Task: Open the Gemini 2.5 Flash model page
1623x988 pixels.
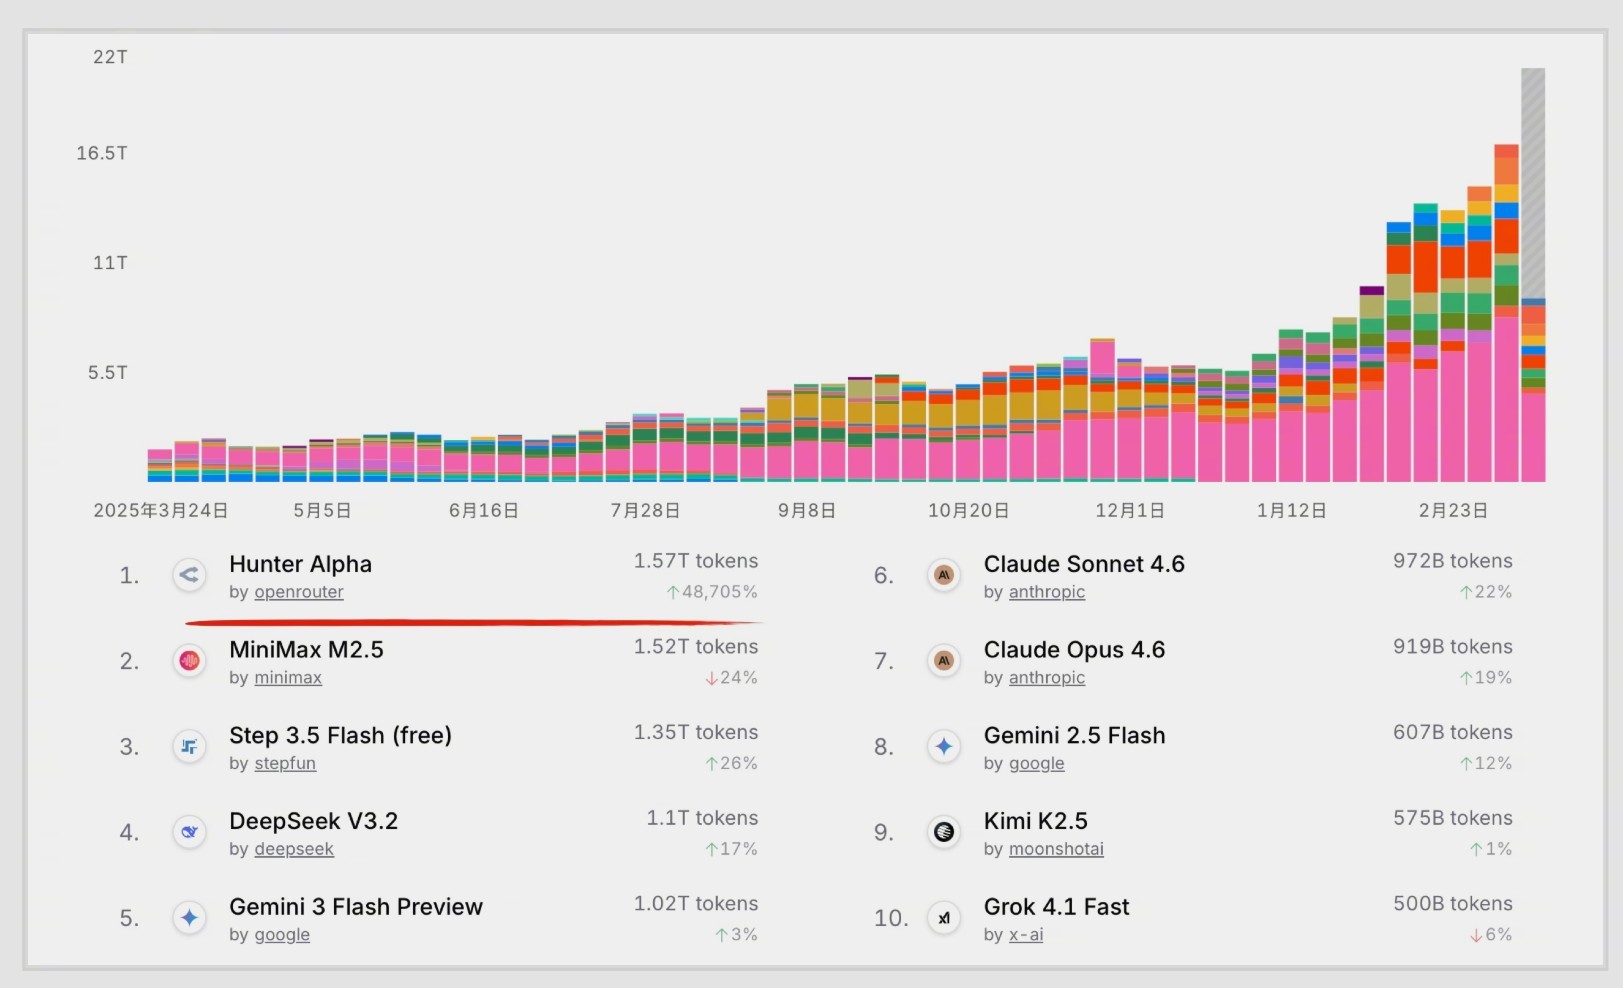Action: pos(1074,736)
